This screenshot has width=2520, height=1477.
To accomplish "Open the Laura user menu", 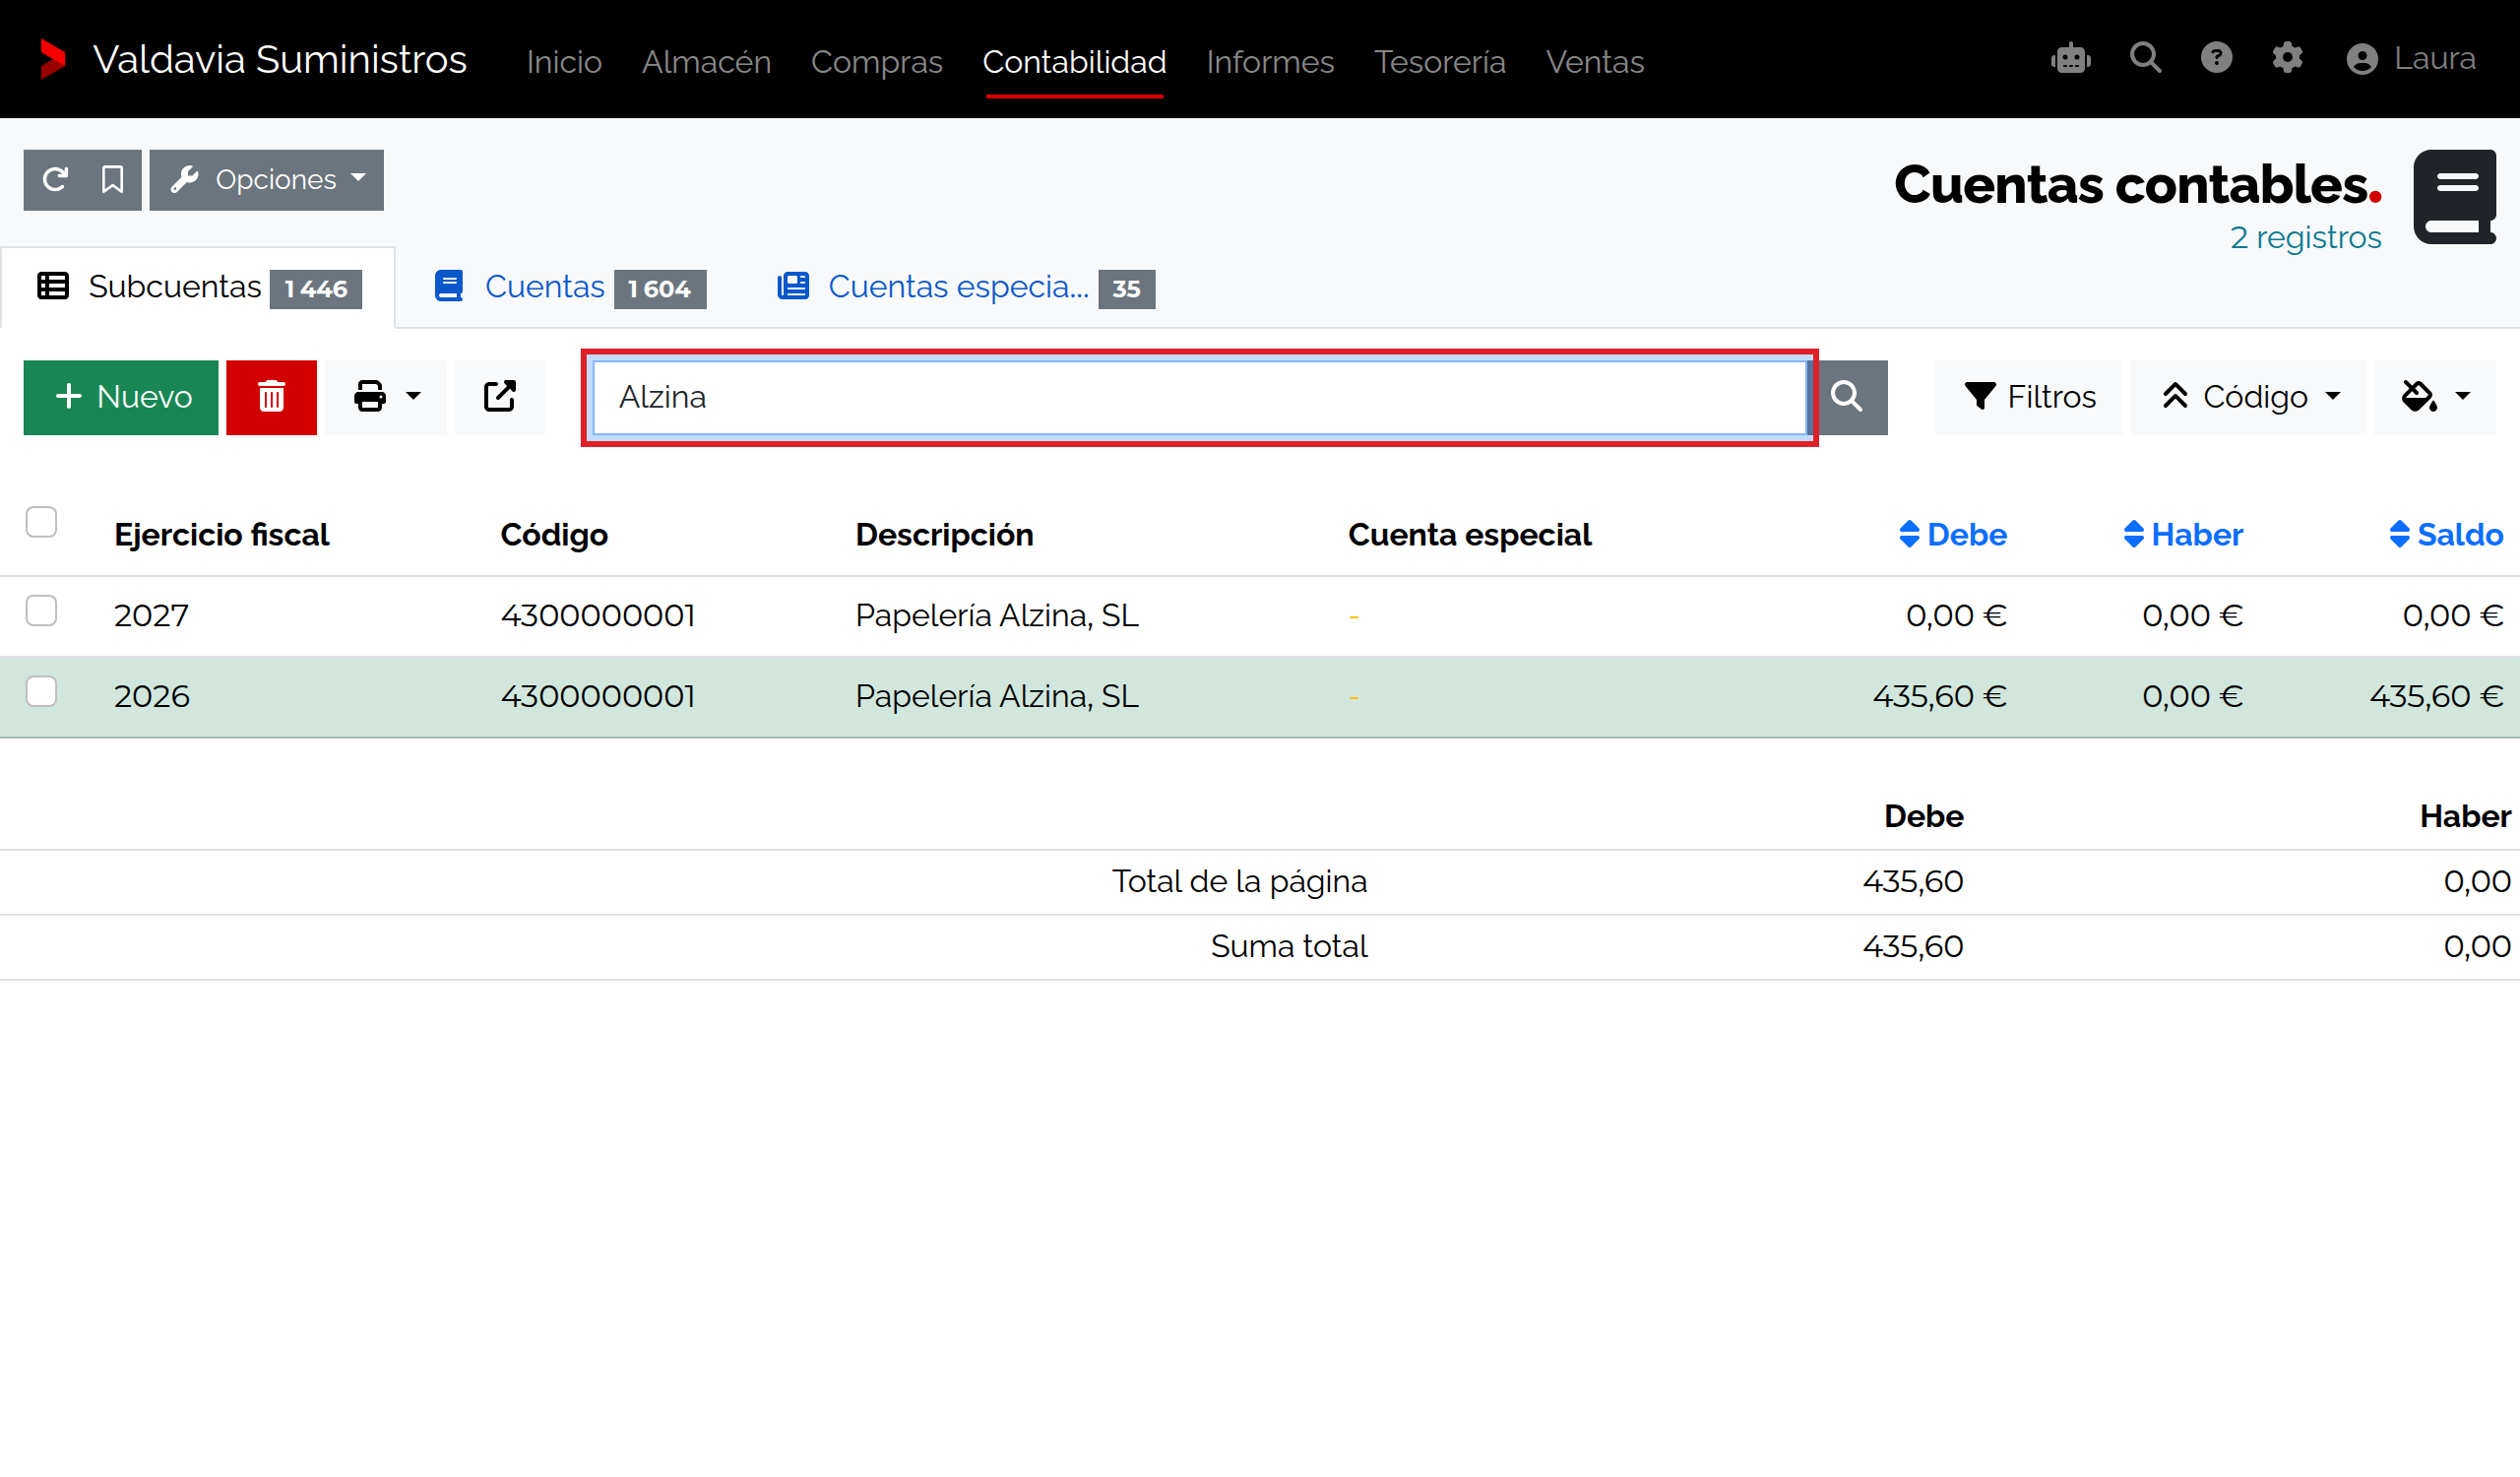I will click(2410, 59).
